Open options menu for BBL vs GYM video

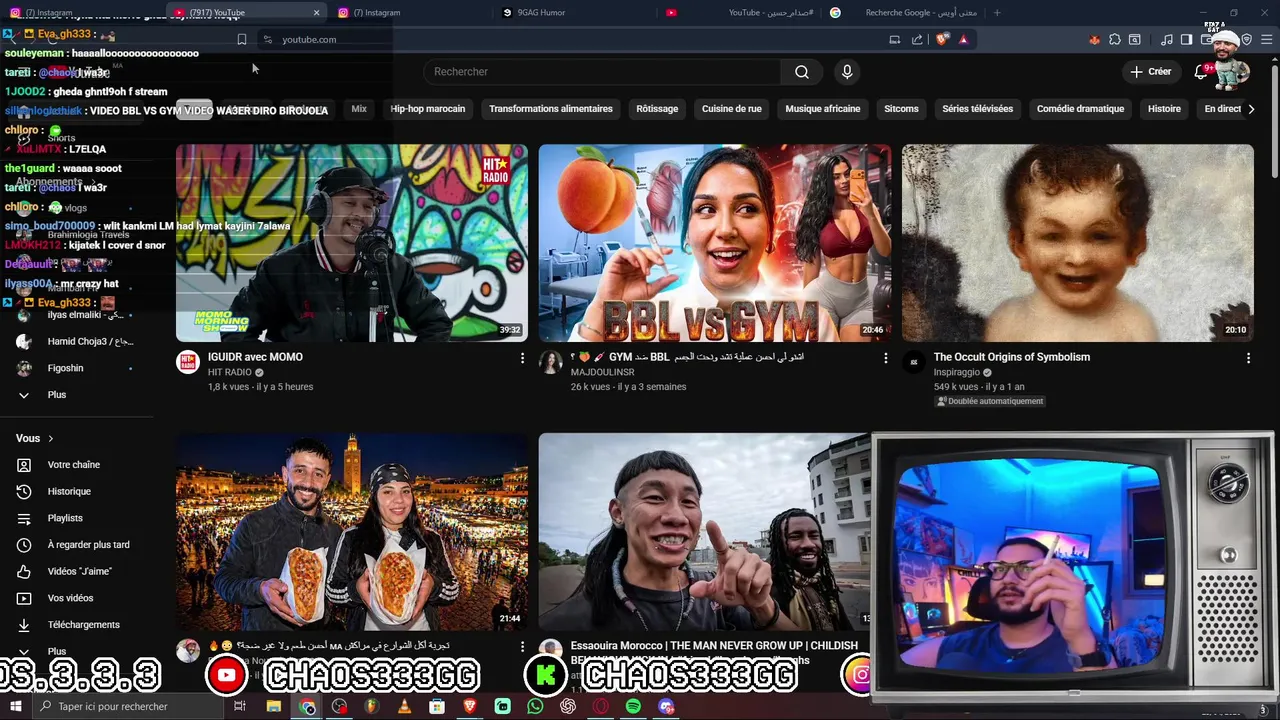(885, 358)
